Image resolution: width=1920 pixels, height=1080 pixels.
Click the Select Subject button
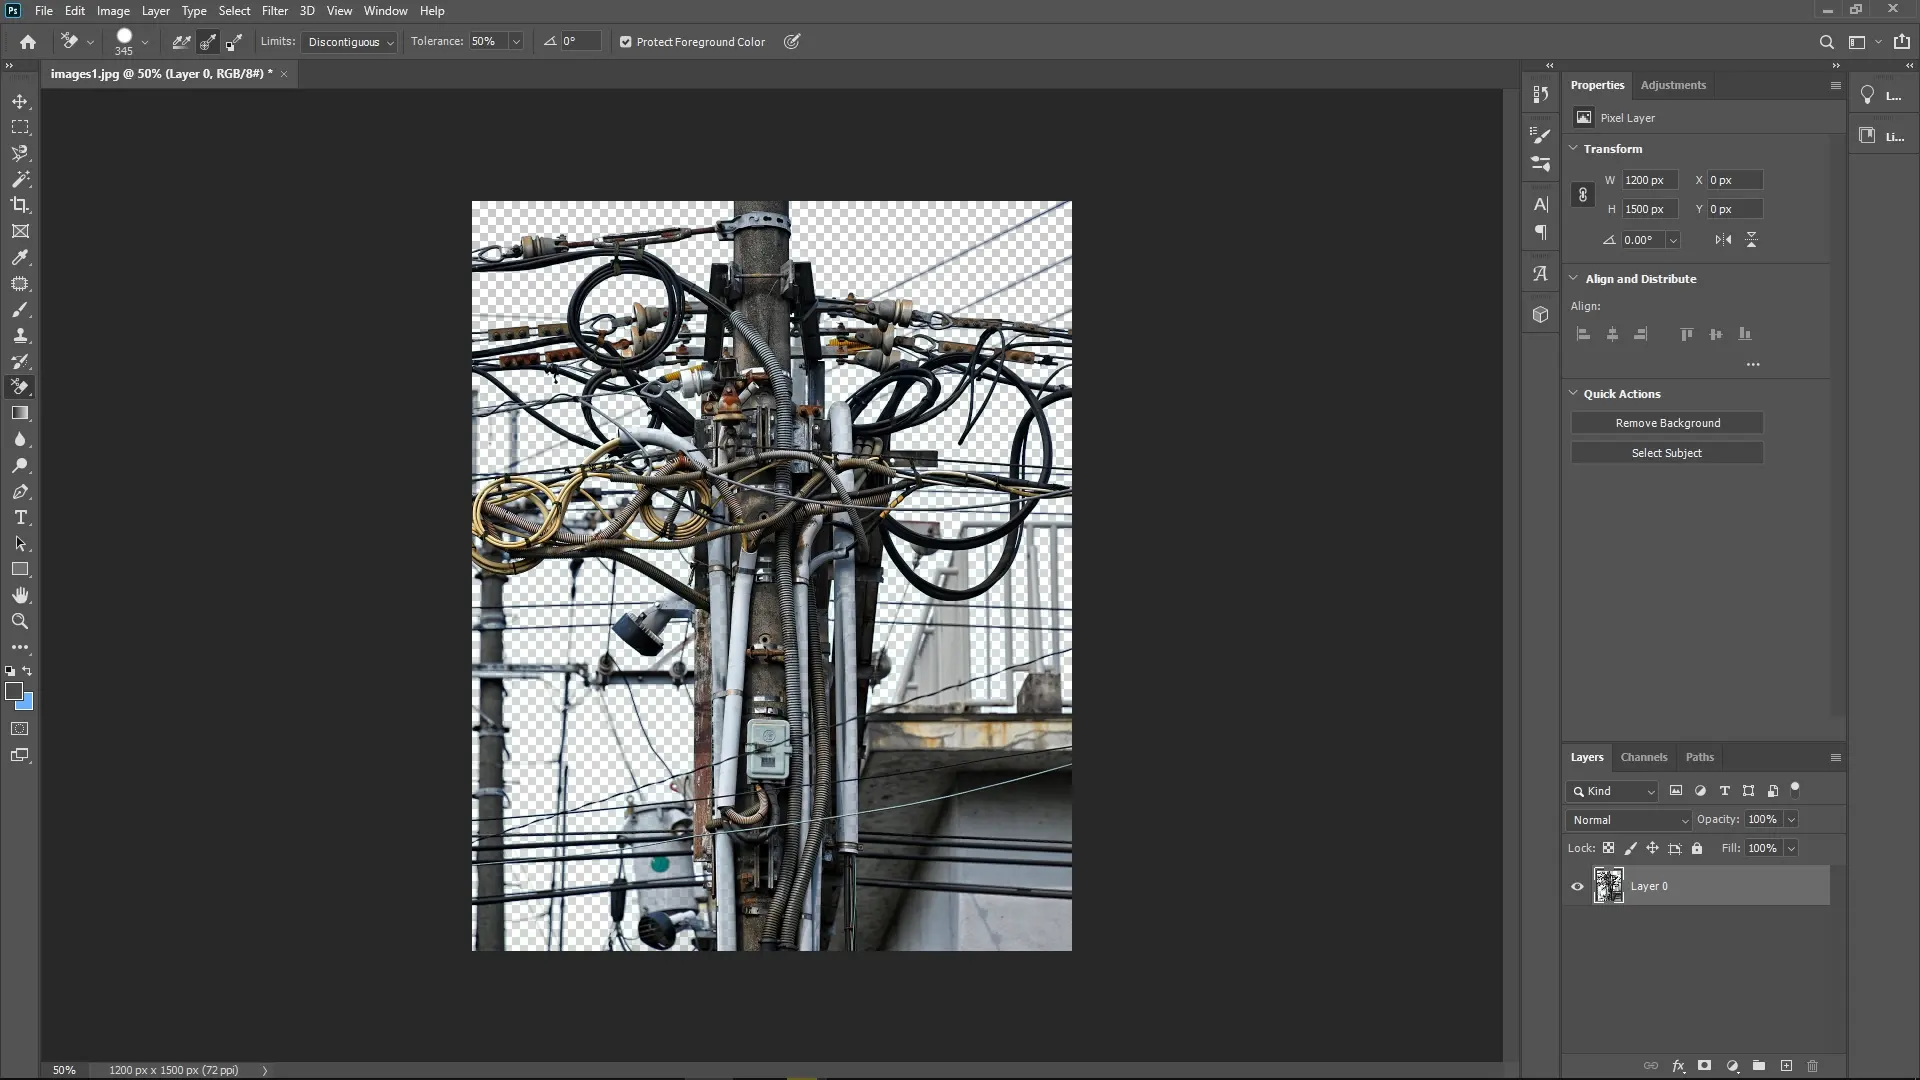click(1667, 452)
